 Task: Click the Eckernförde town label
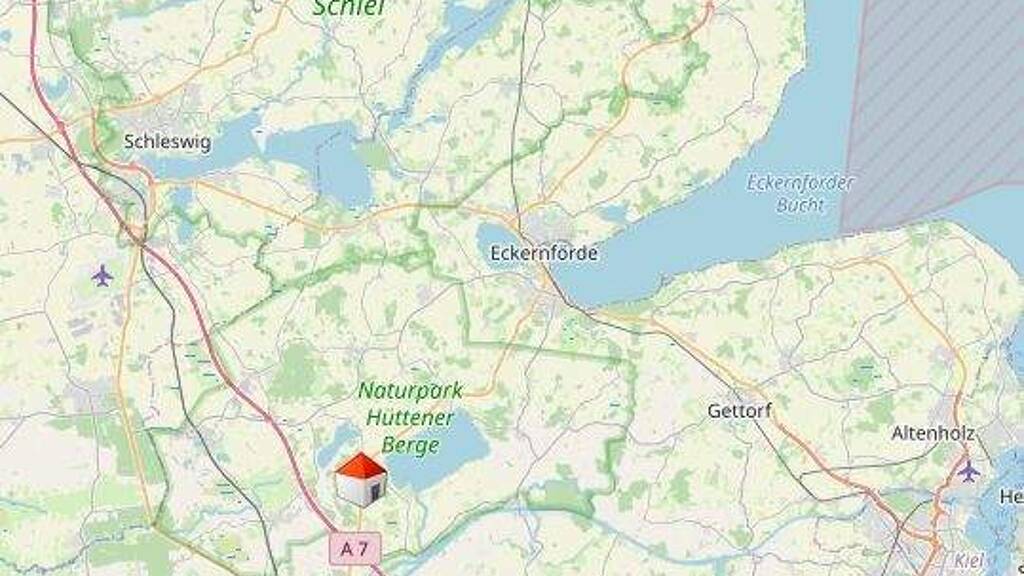click(x=544, y=253)
